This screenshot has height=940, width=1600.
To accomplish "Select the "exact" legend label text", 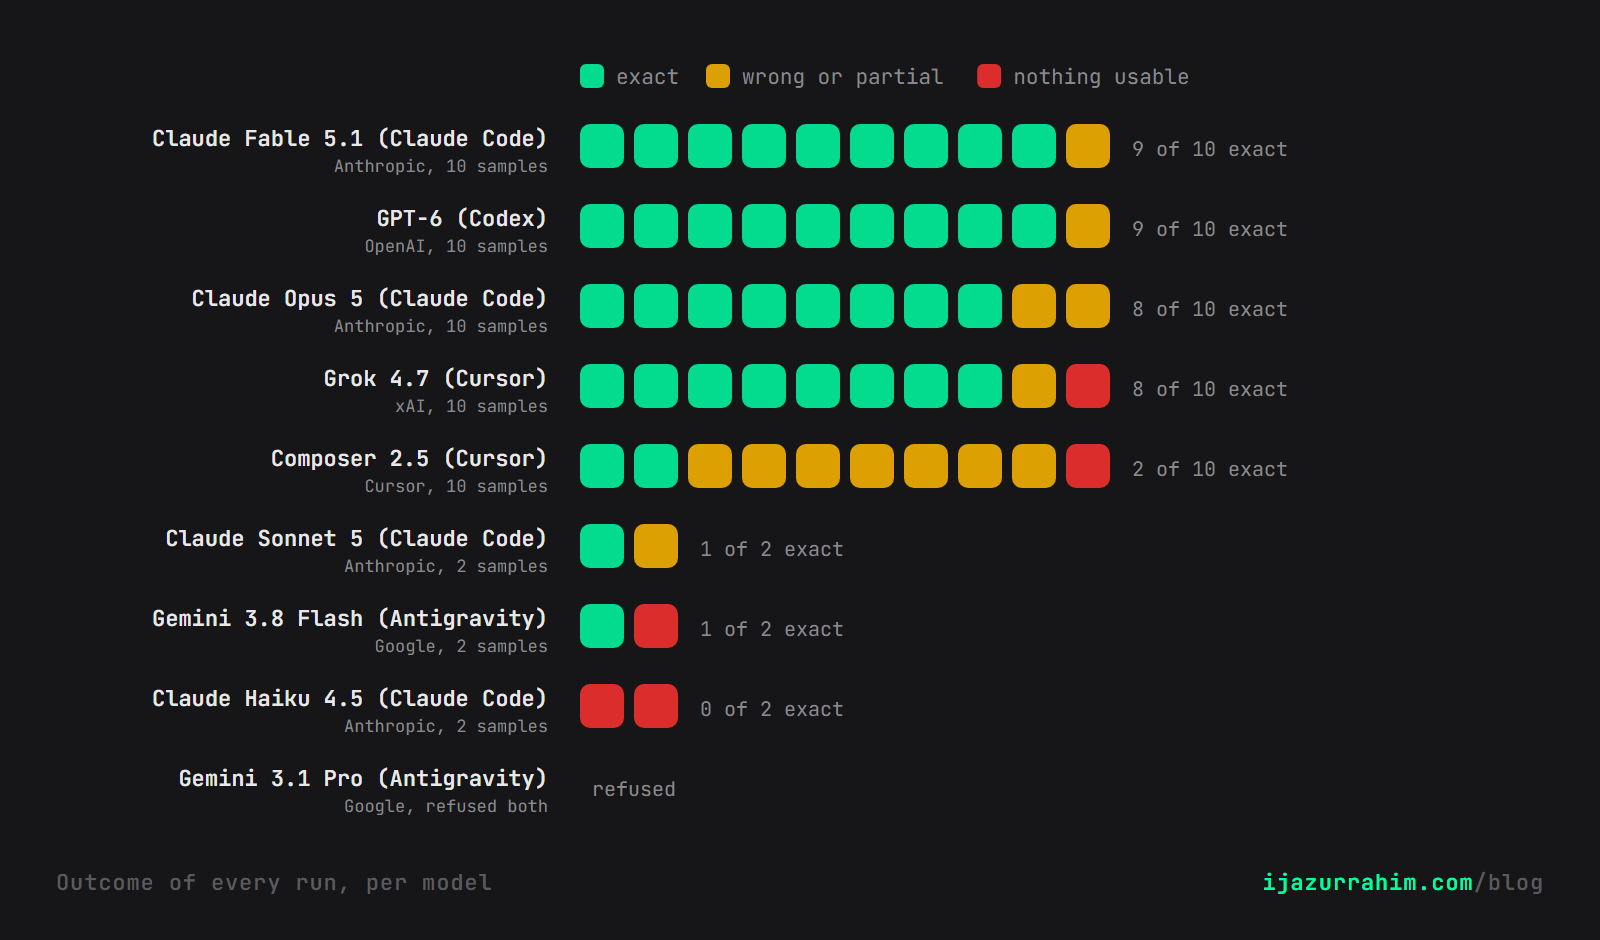I will coord(647,77).
